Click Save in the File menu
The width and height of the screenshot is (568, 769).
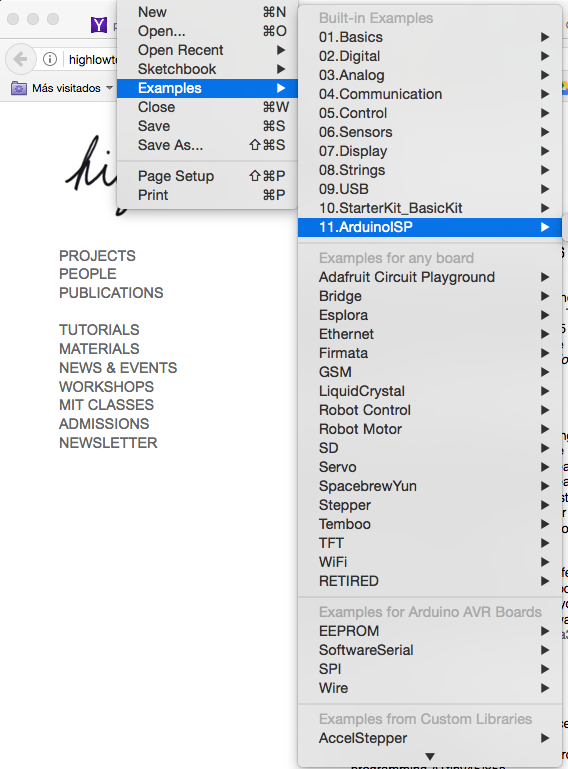(207, 126)
